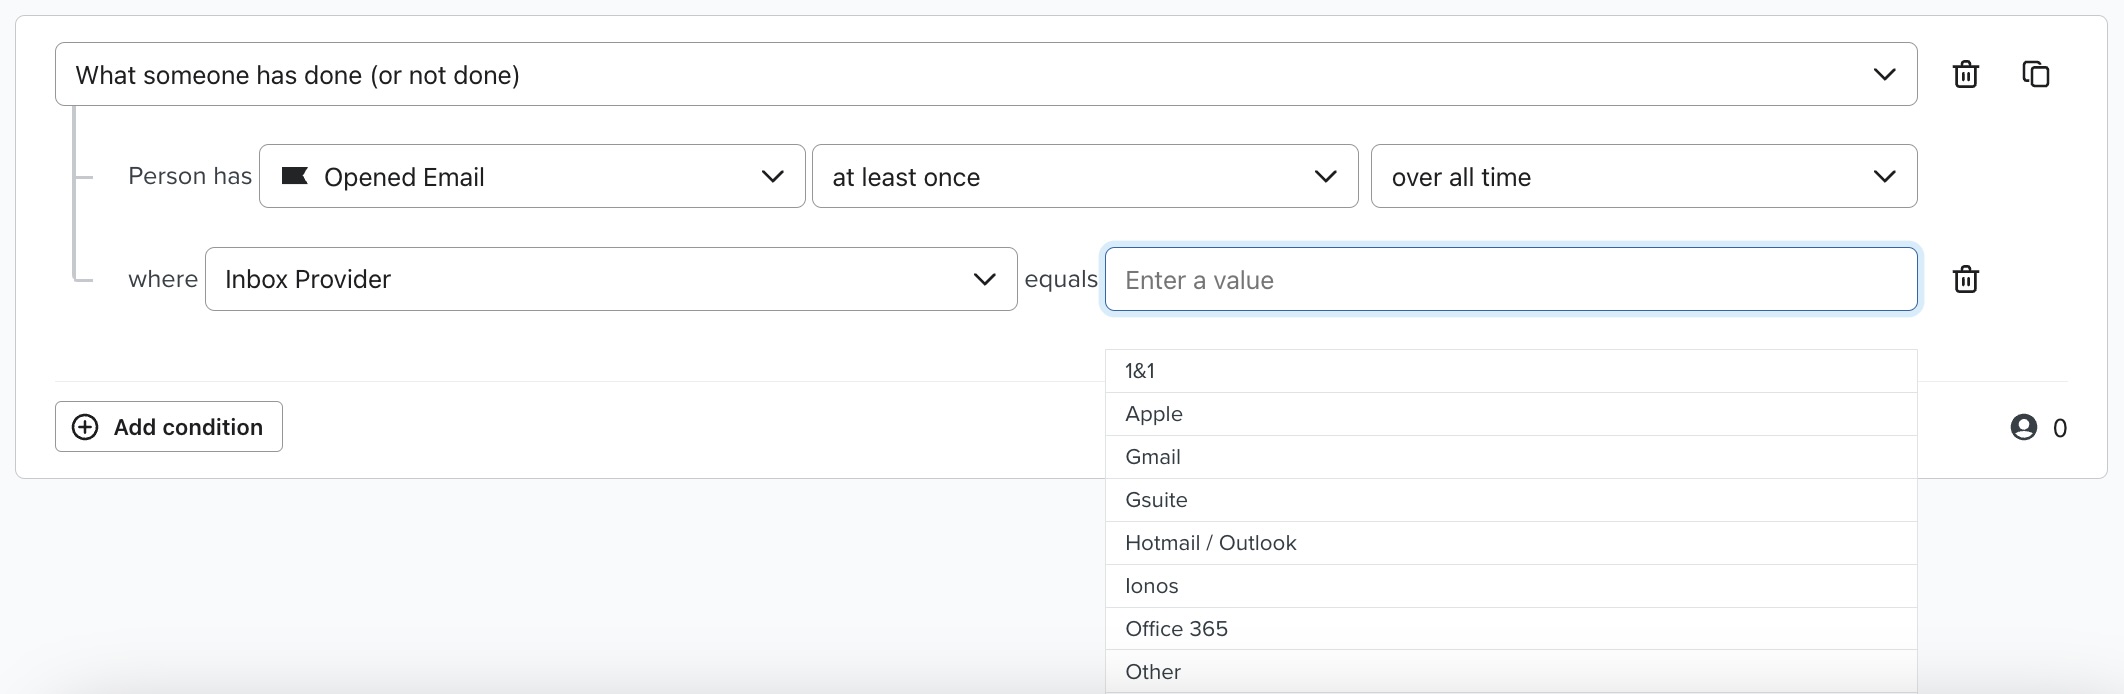Click the plus icon in Add condition
Viewport: 2124px width, 694px height.
pos(86,427)
